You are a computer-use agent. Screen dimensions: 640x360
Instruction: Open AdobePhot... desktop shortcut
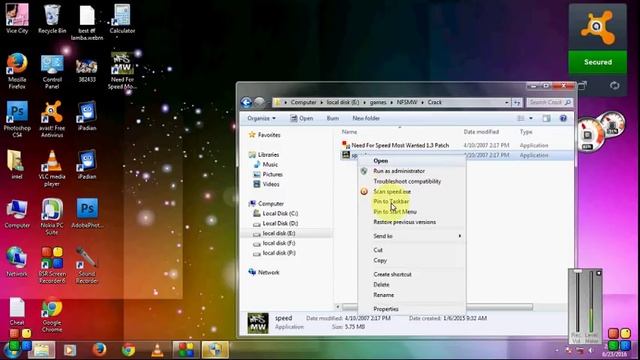click(87, 213)
